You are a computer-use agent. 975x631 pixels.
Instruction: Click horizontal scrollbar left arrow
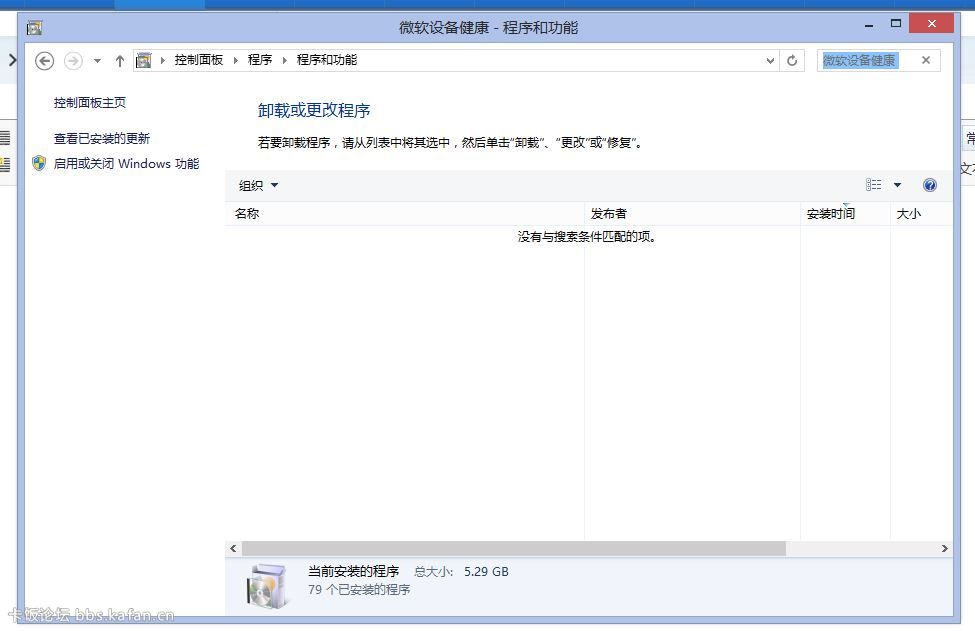click(x=233, y=548)
